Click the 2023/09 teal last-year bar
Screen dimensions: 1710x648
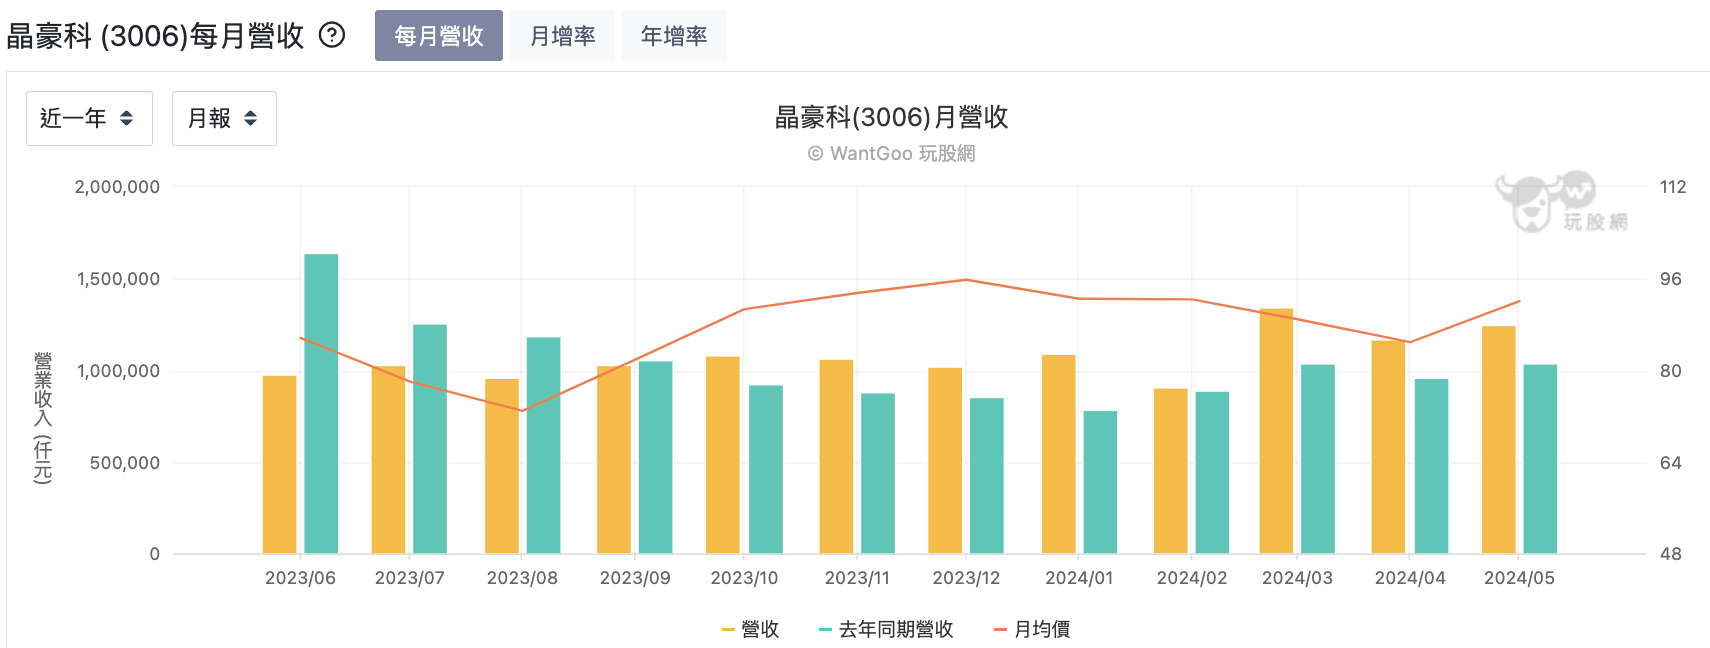pyautogui.click(x=656, y=458)
